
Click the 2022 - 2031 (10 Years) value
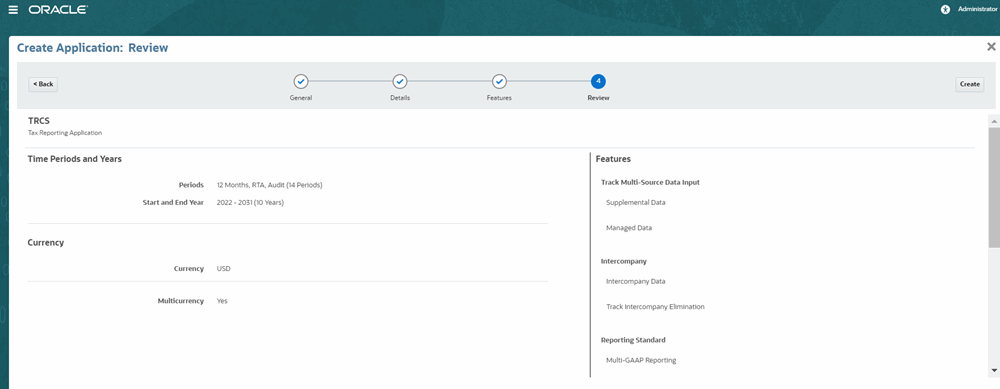(251, 203)
